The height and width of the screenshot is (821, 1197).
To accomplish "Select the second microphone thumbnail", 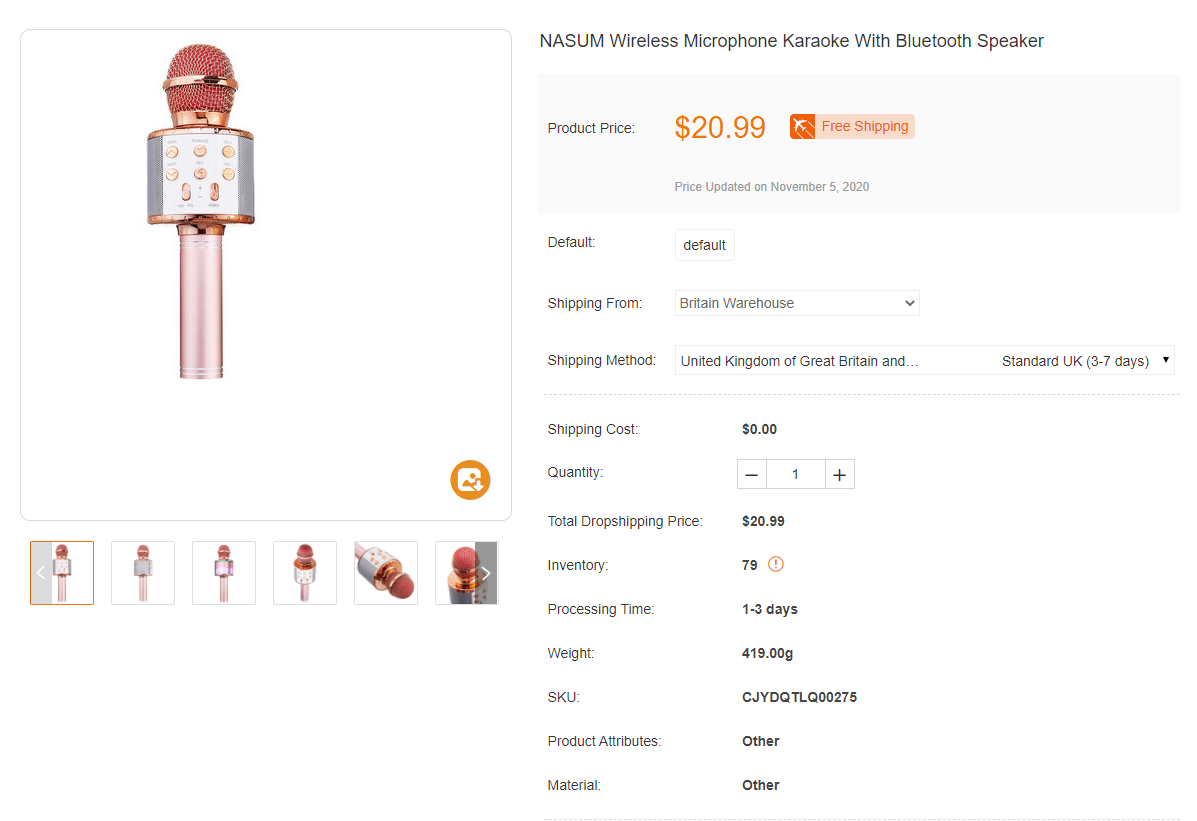I will coord(143,573).
